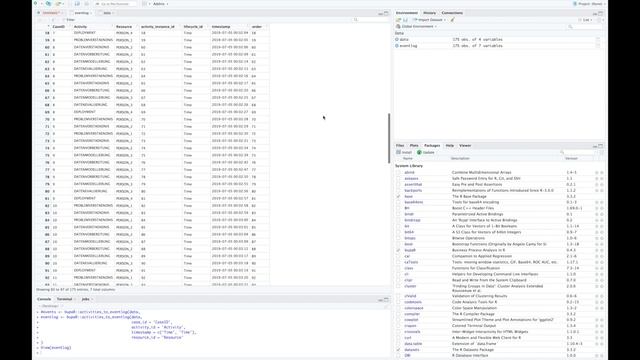Switch to the Files tab
This screenshot has width=640, height=360.
(400, 145)
